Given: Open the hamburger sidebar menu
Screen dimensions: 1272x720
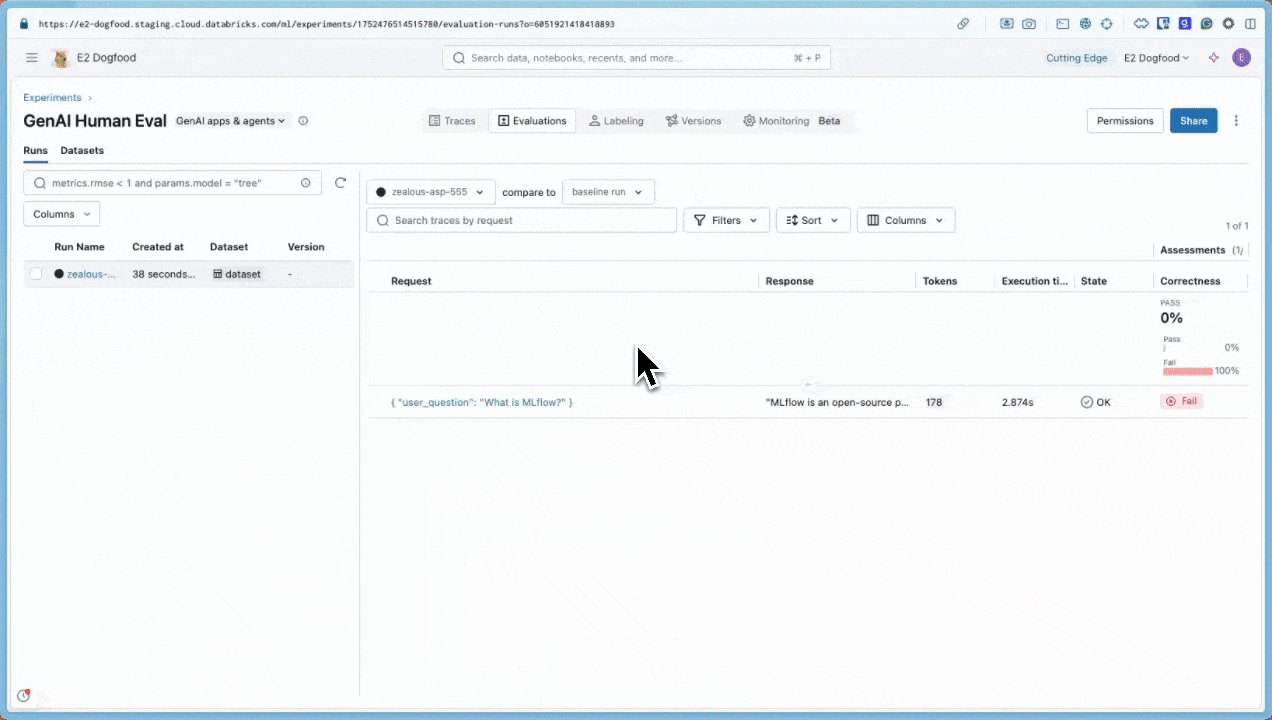Looking at the screenshot, I should tap(32, 58).
